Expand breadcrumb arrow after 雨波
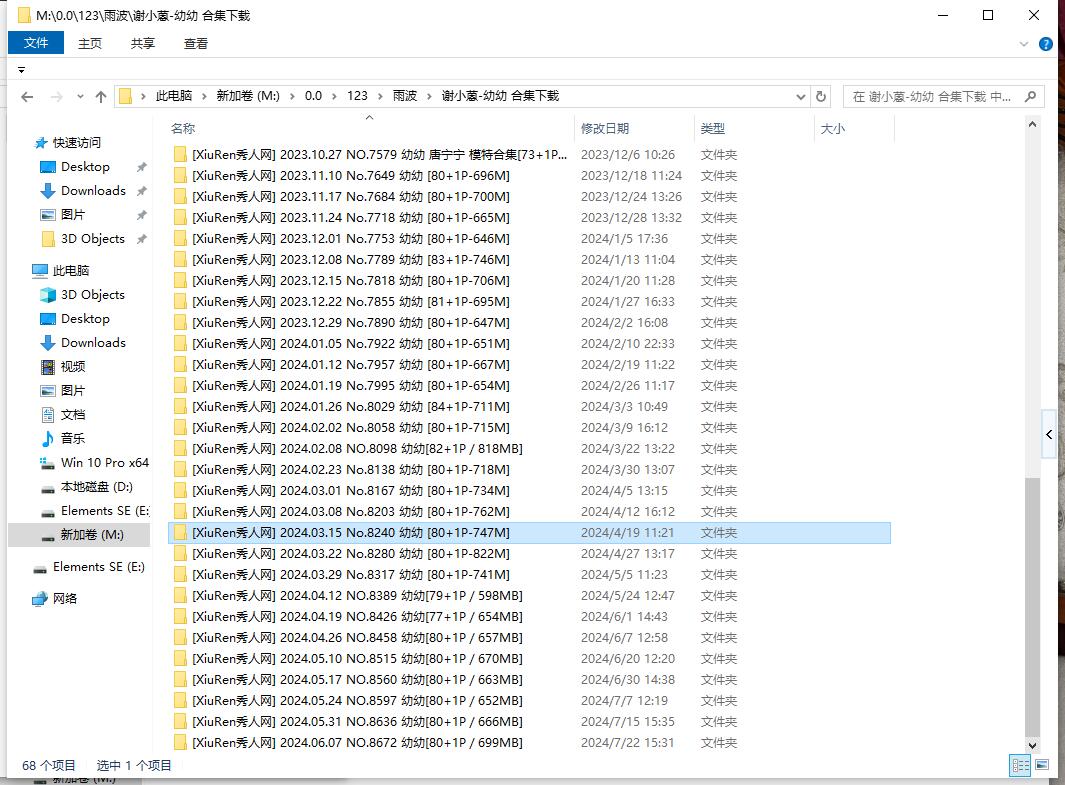Viewport: 1065px width, 785px height. click(x=429, y=96)
